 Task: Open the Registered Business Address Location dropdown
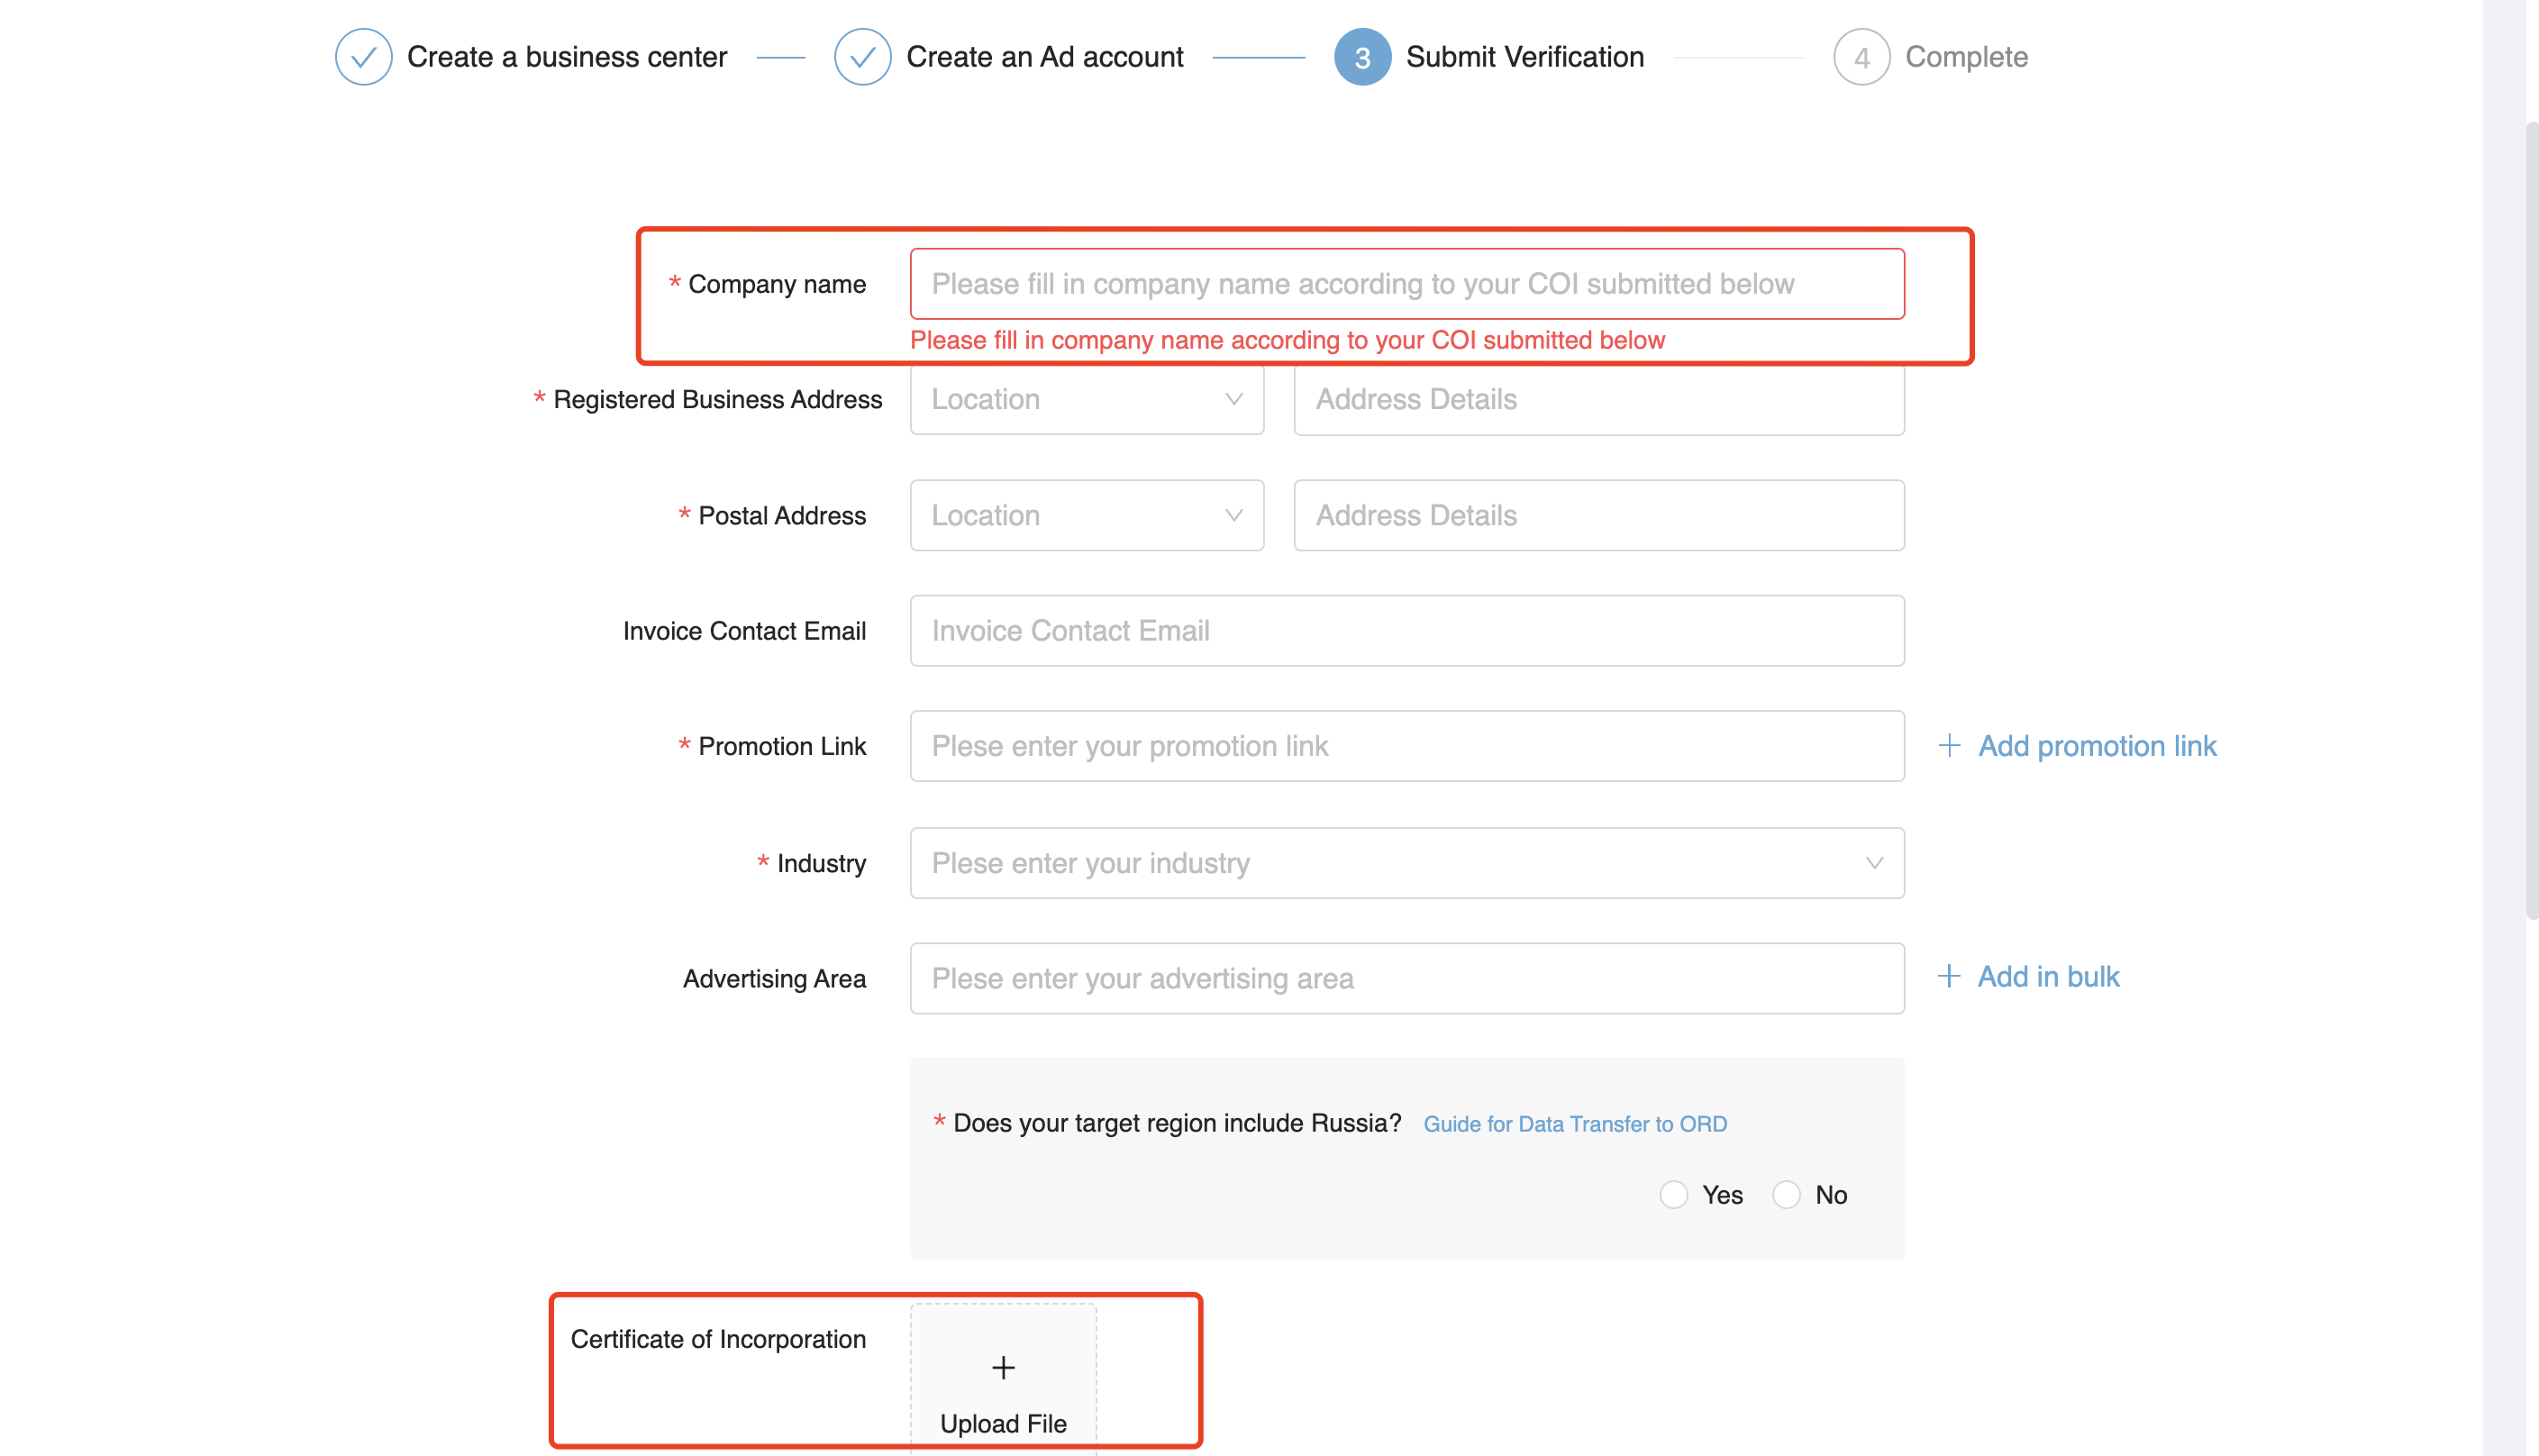1087,399
